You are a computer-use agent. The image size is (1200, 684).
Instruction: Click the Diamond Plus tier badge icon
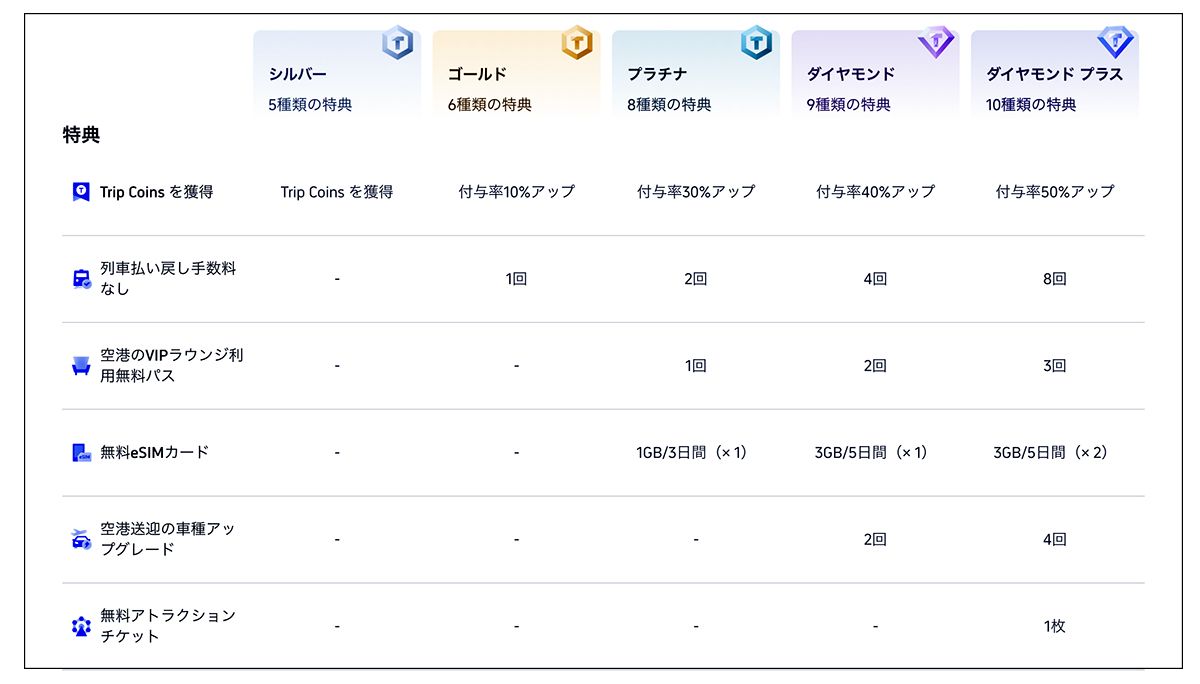click(x=1115, y=42)
